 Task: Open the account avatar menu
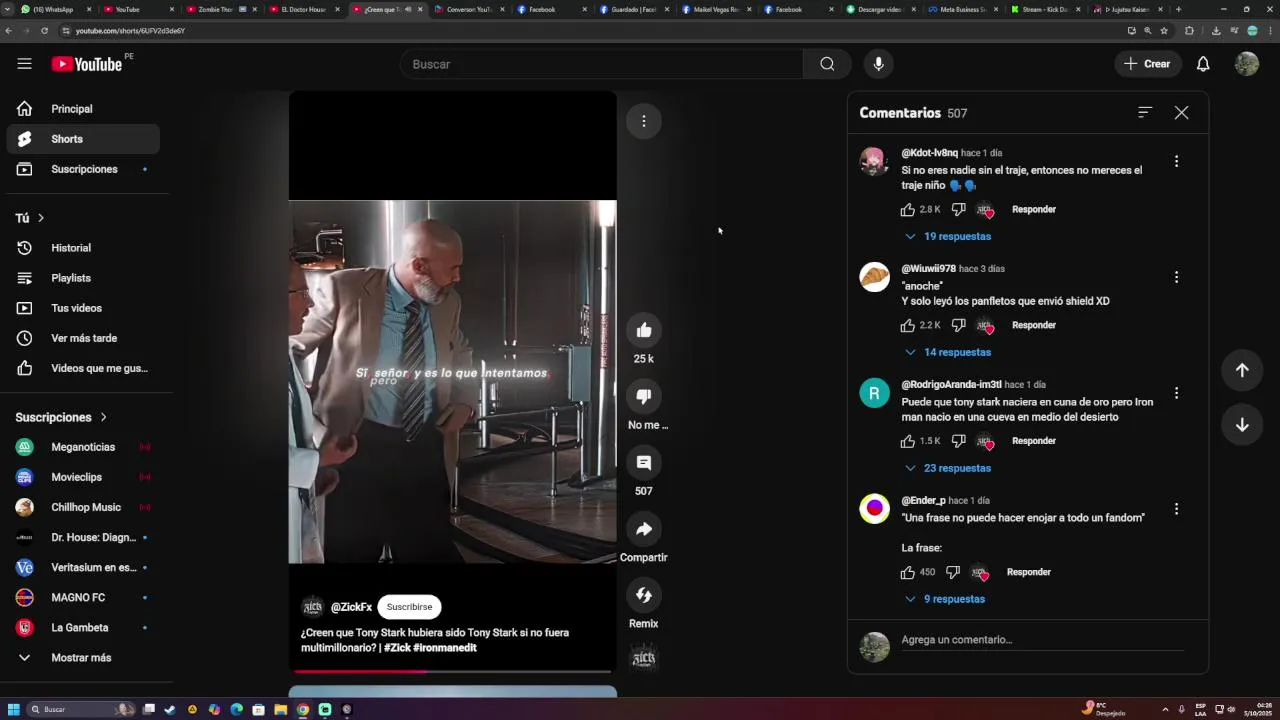[1246, 64]
